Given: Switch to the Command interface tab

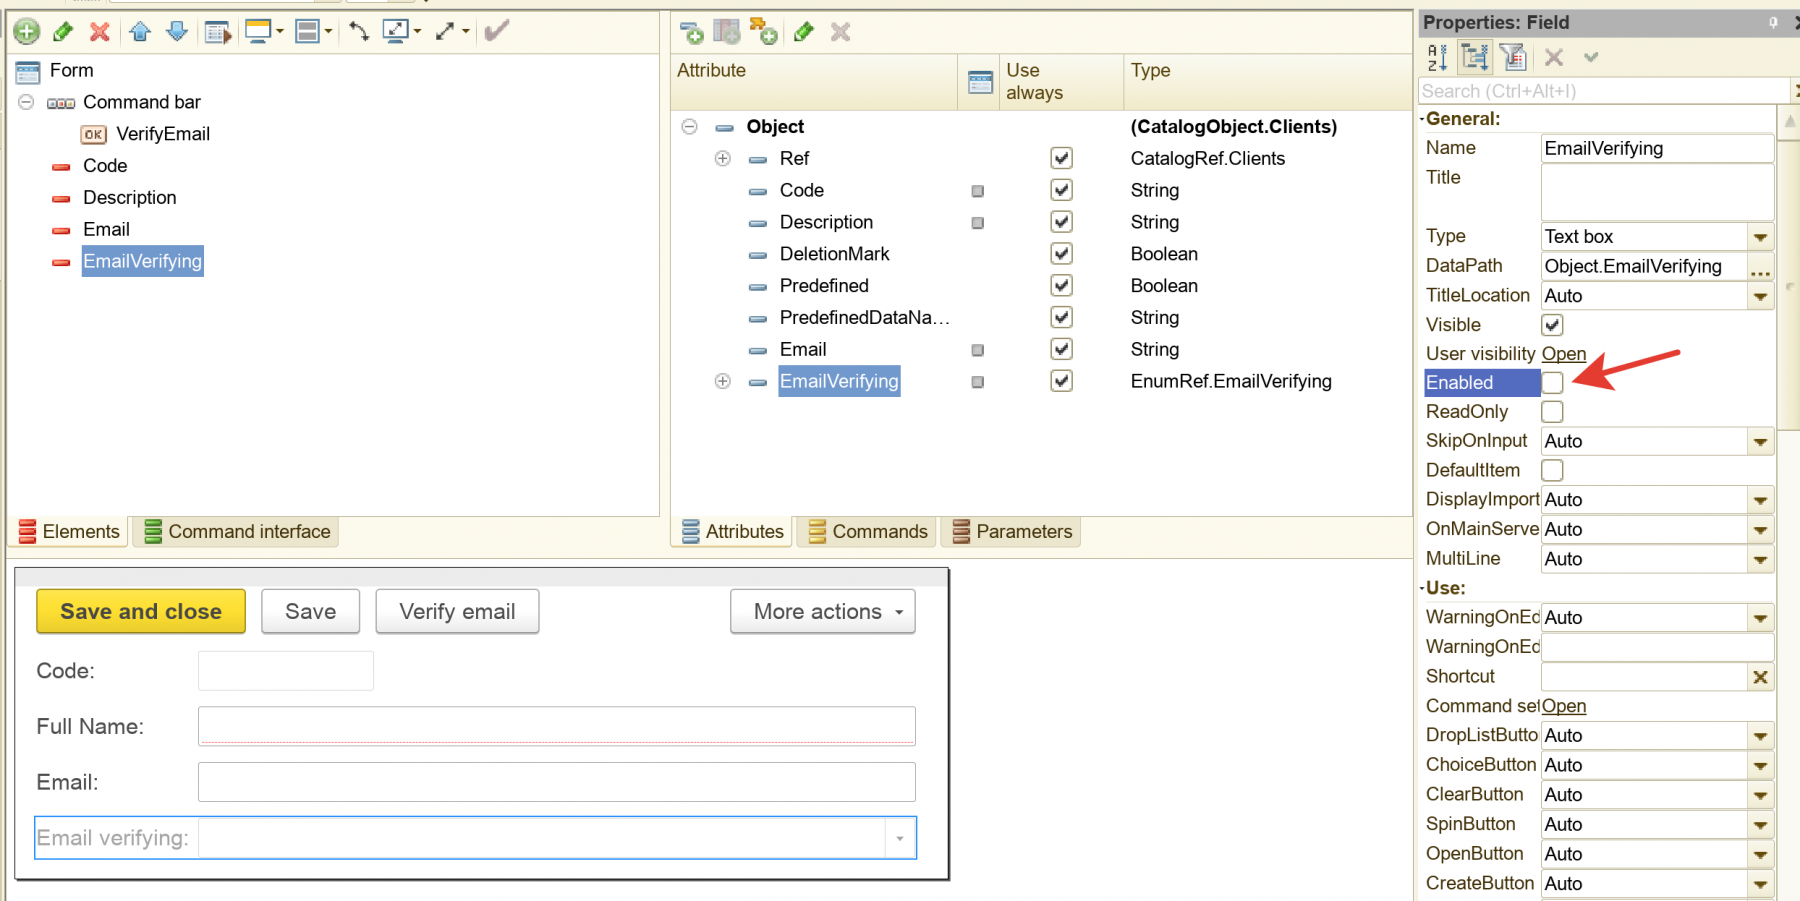Looking at the screenshot, I should 237,532.
